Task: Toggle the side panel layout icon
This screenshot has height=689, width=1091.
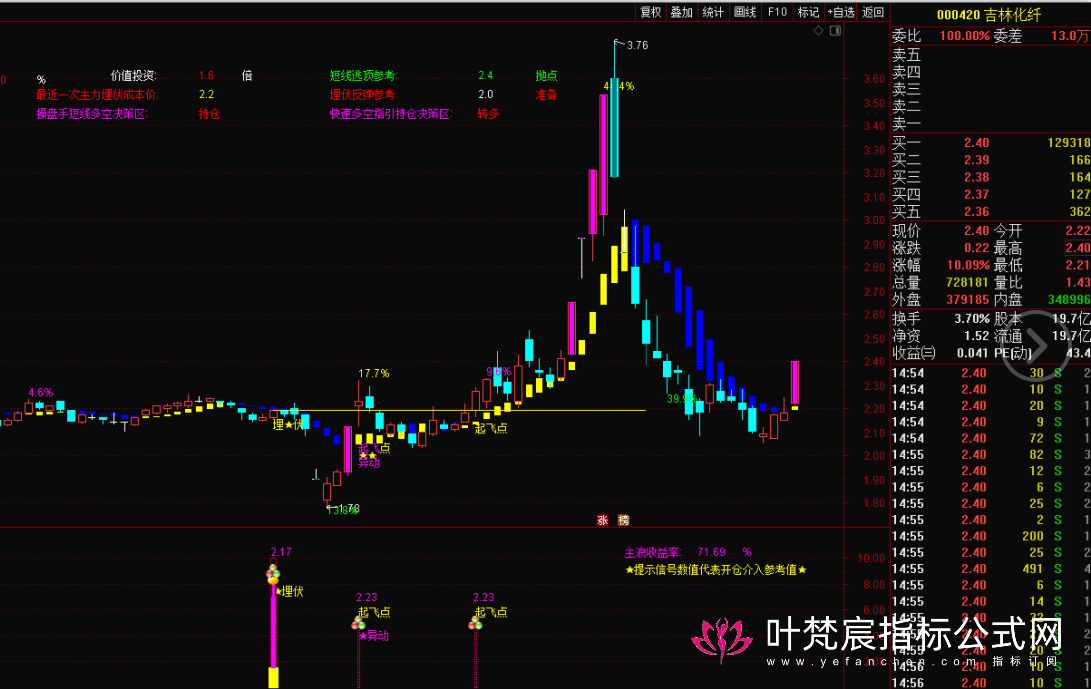Action: tap(835, 31)
